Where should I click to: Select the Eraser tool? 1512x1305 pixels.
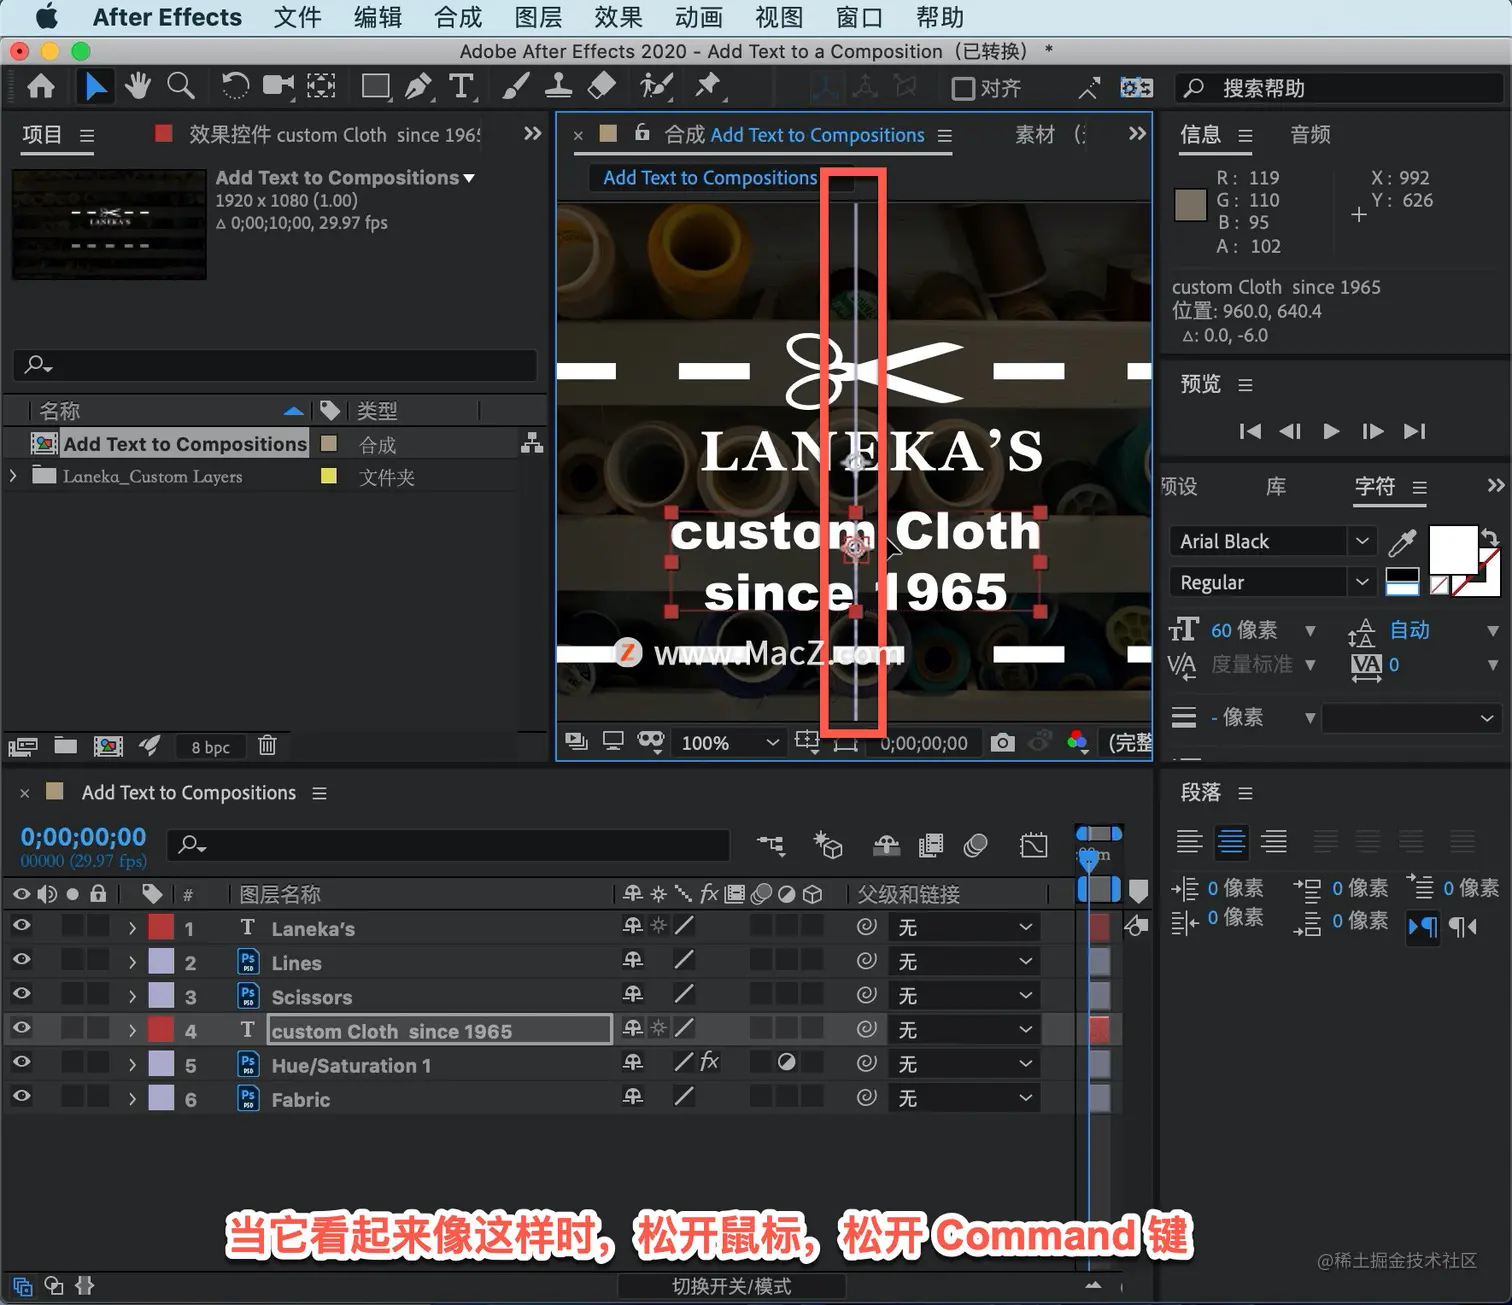[601, 87]
